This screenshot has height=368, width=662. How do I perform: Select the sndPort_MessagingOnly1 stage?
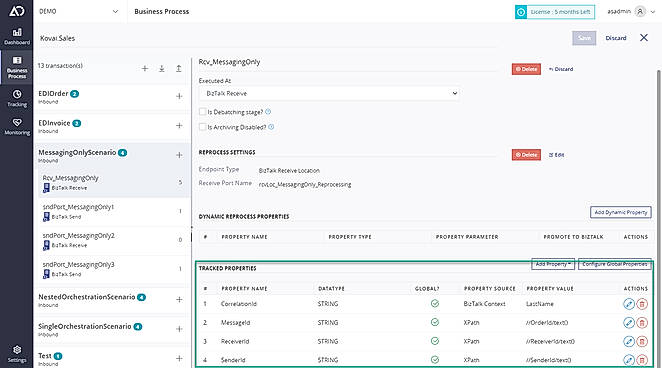112,212
